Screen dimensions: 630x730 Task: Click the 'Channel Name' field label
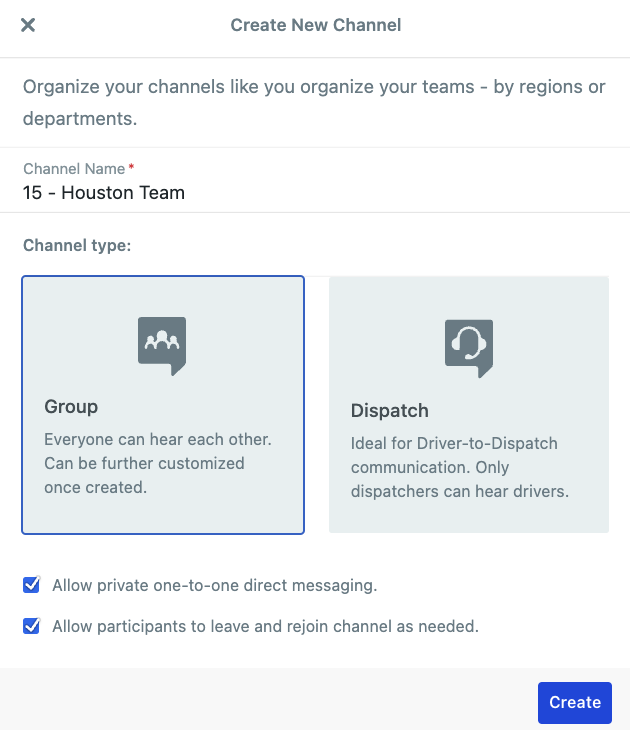pos(75,169)
